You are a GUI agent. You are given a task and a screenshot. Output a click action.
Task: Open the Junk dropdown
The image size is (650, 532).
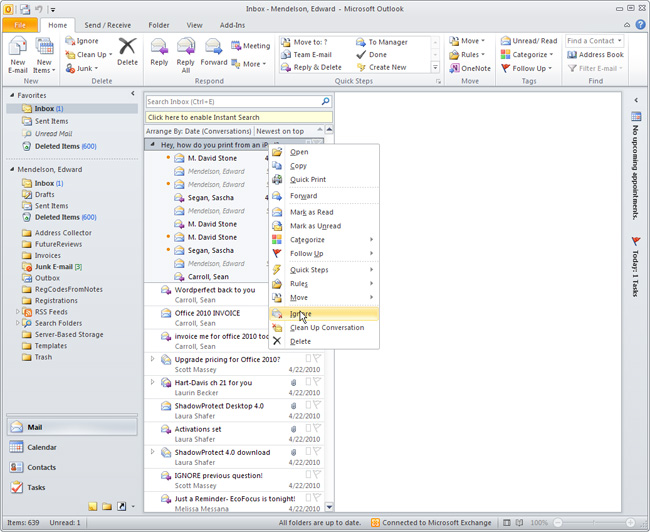coord(82,68)
